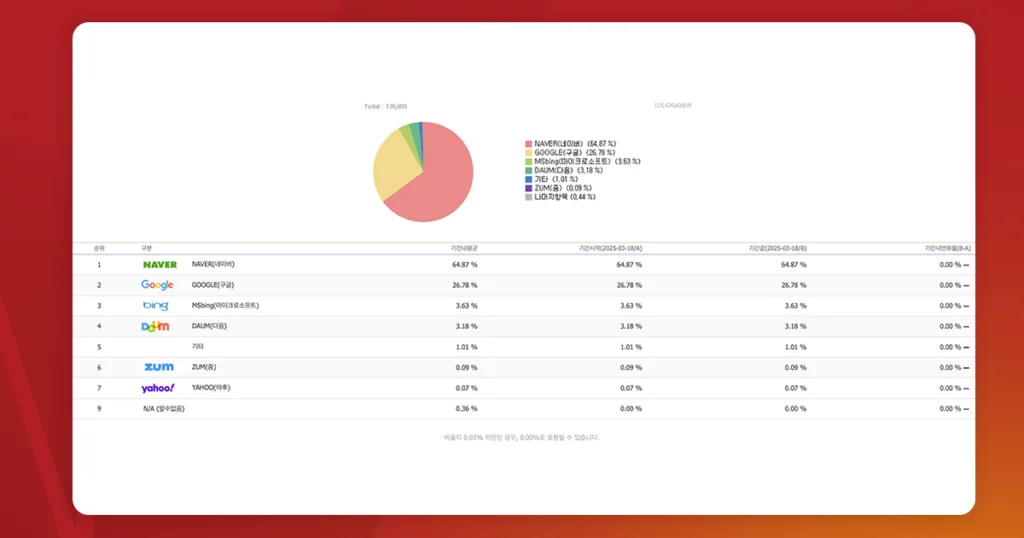Screen dimensions: 1024x538
Task: Click the 26.78 % average cell for GOOGLE
Action: 464,285
